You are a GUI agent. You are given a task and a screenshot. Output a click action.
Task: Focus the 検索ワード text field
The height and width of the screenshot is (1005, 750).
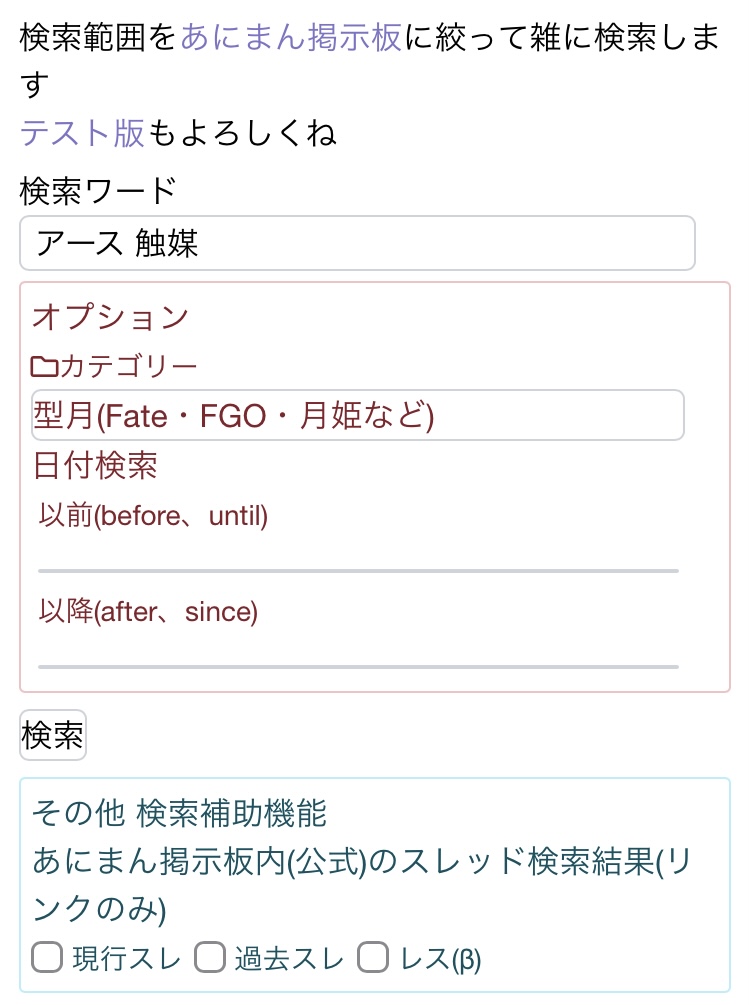click(357, 243)
